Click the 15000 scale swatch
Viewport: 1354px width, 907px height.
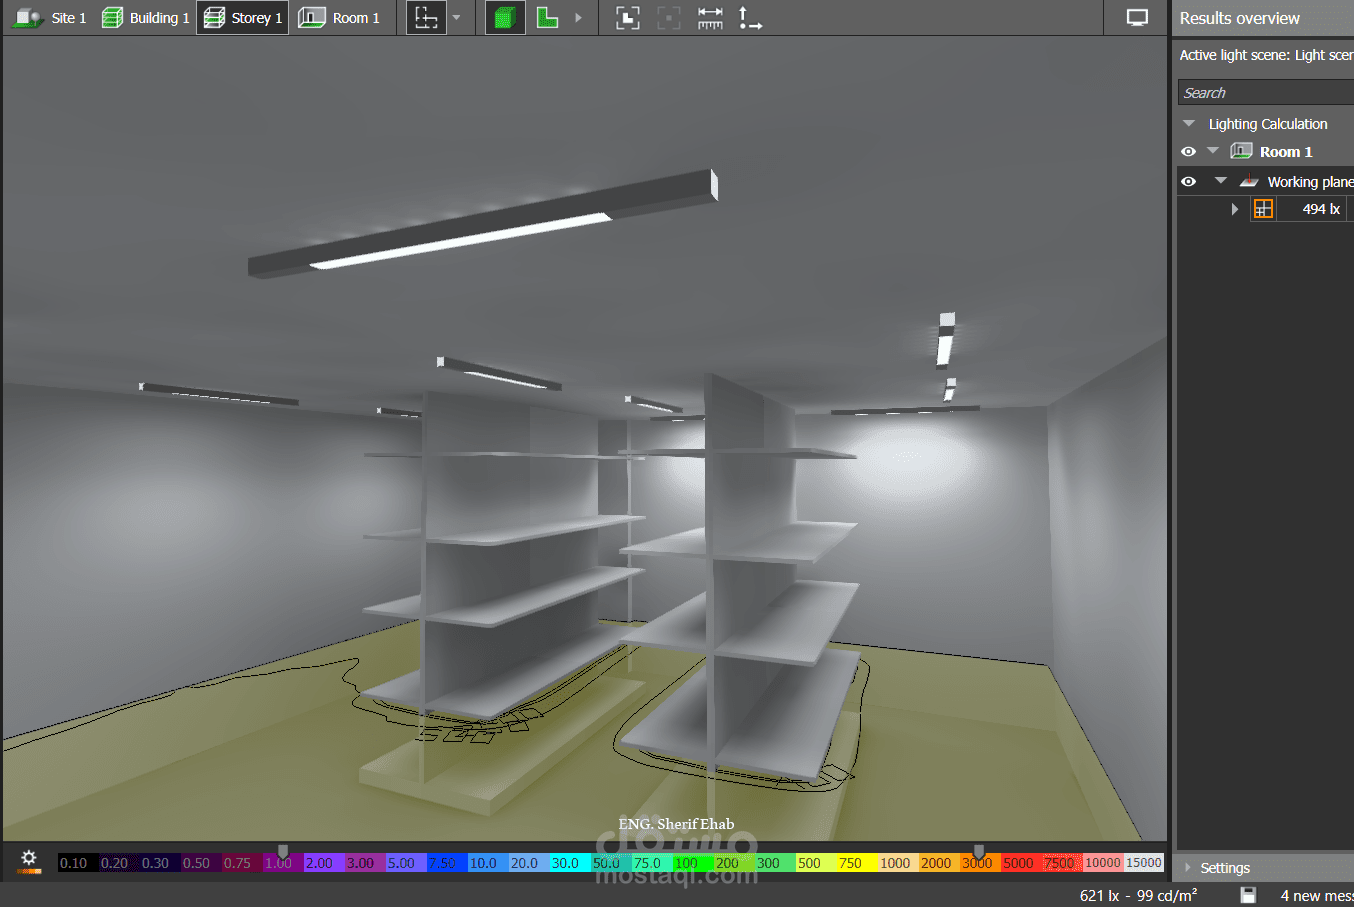[x=1144, y=863]
